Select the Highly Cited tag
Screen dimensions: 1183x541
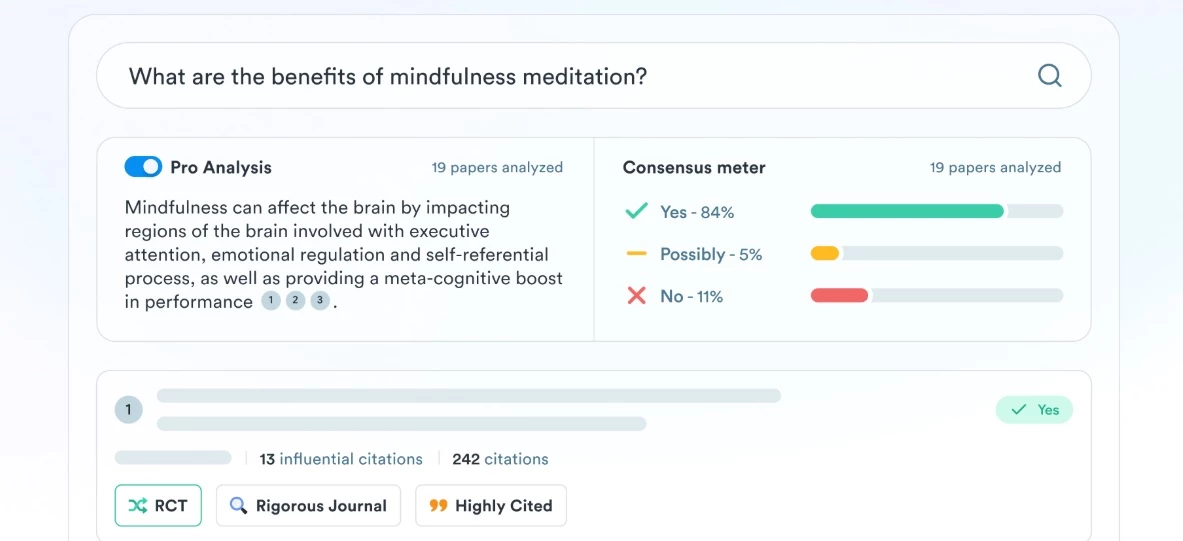(491, 506)
